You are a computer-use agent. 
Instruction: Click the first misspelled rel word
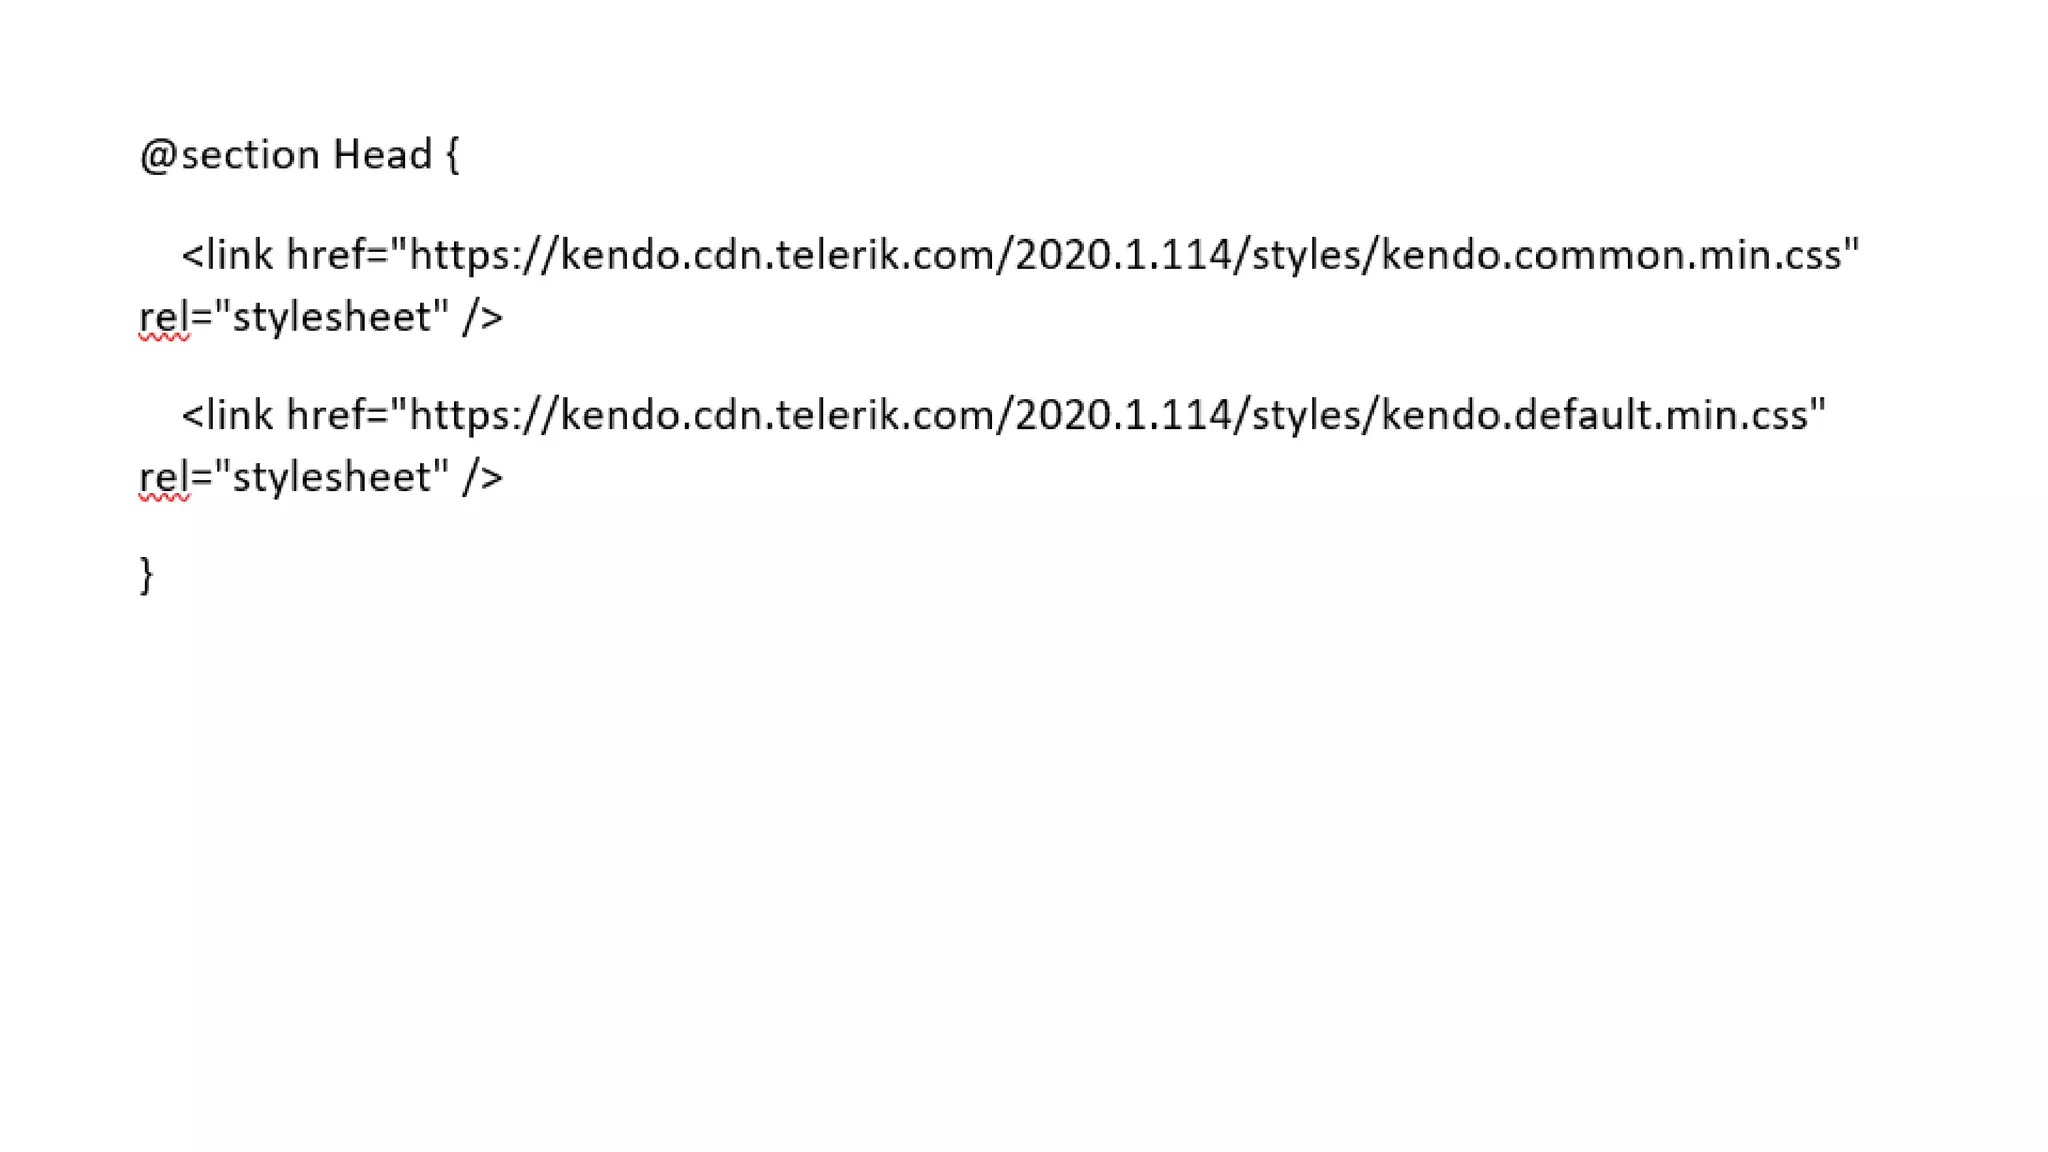click(x=164, y=317)
